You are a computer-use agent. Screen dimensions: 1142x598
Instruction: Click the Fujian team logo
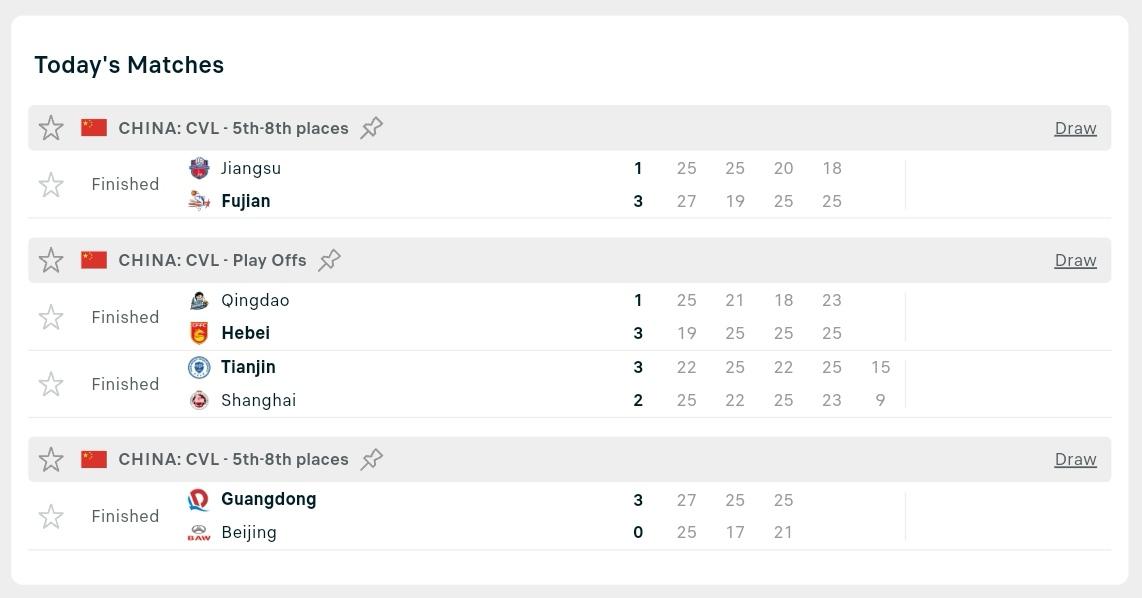[x=199, y=201]
